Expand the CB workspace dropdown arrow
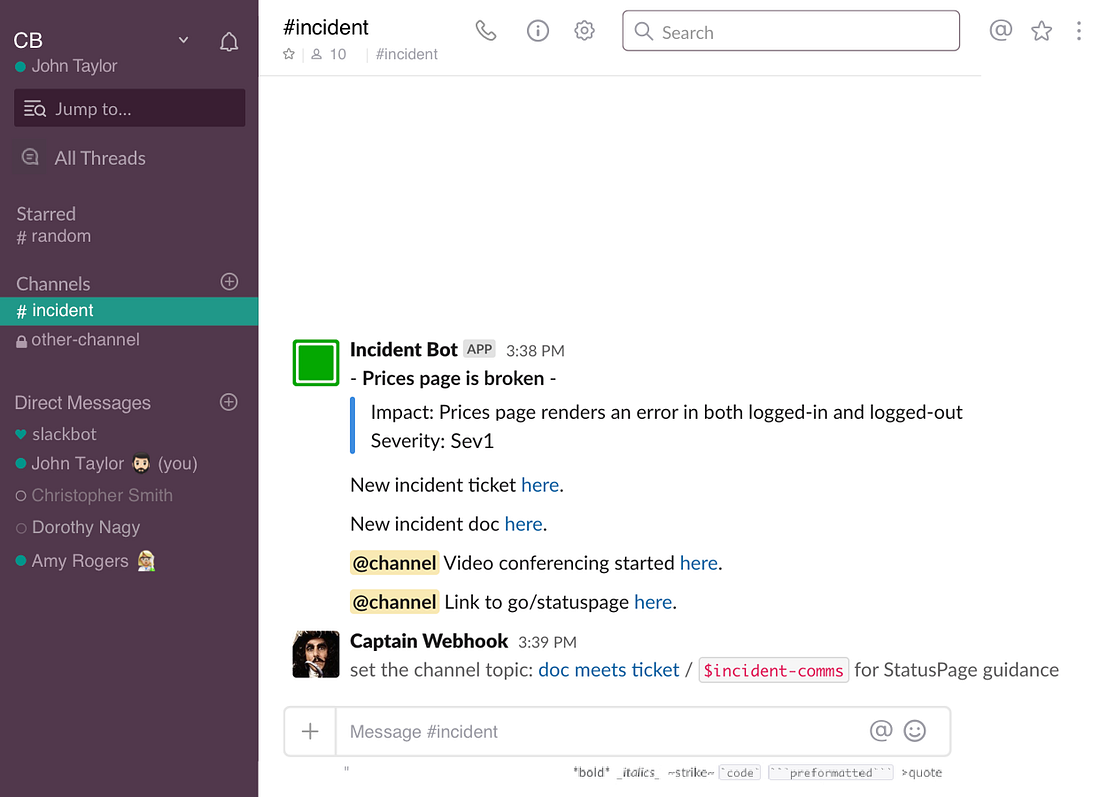 click(x=184, y=40)
